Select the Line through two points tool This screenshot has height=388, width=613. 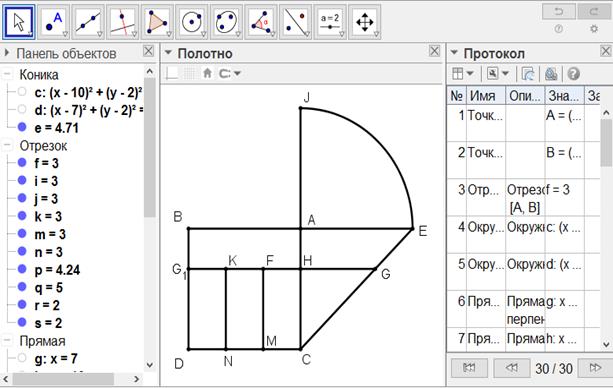coord(88,22)
